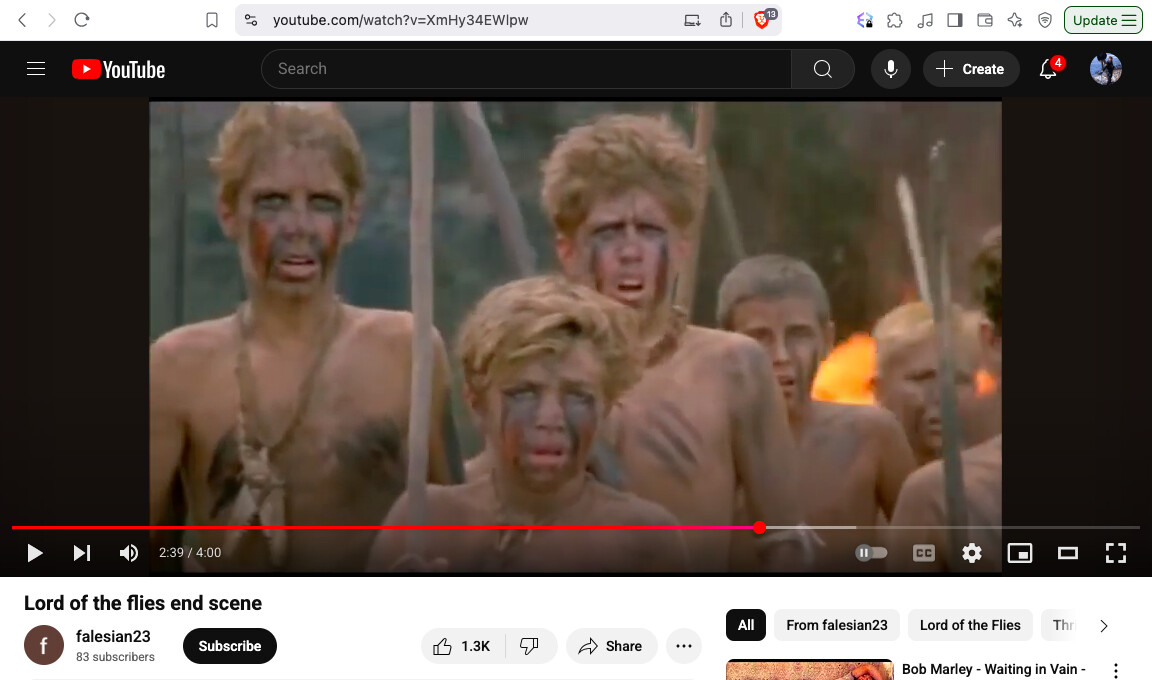Image resolution: width=1152 pixels, height=680 pixels.
Task: Dislike this video
Action: point(530,645)
